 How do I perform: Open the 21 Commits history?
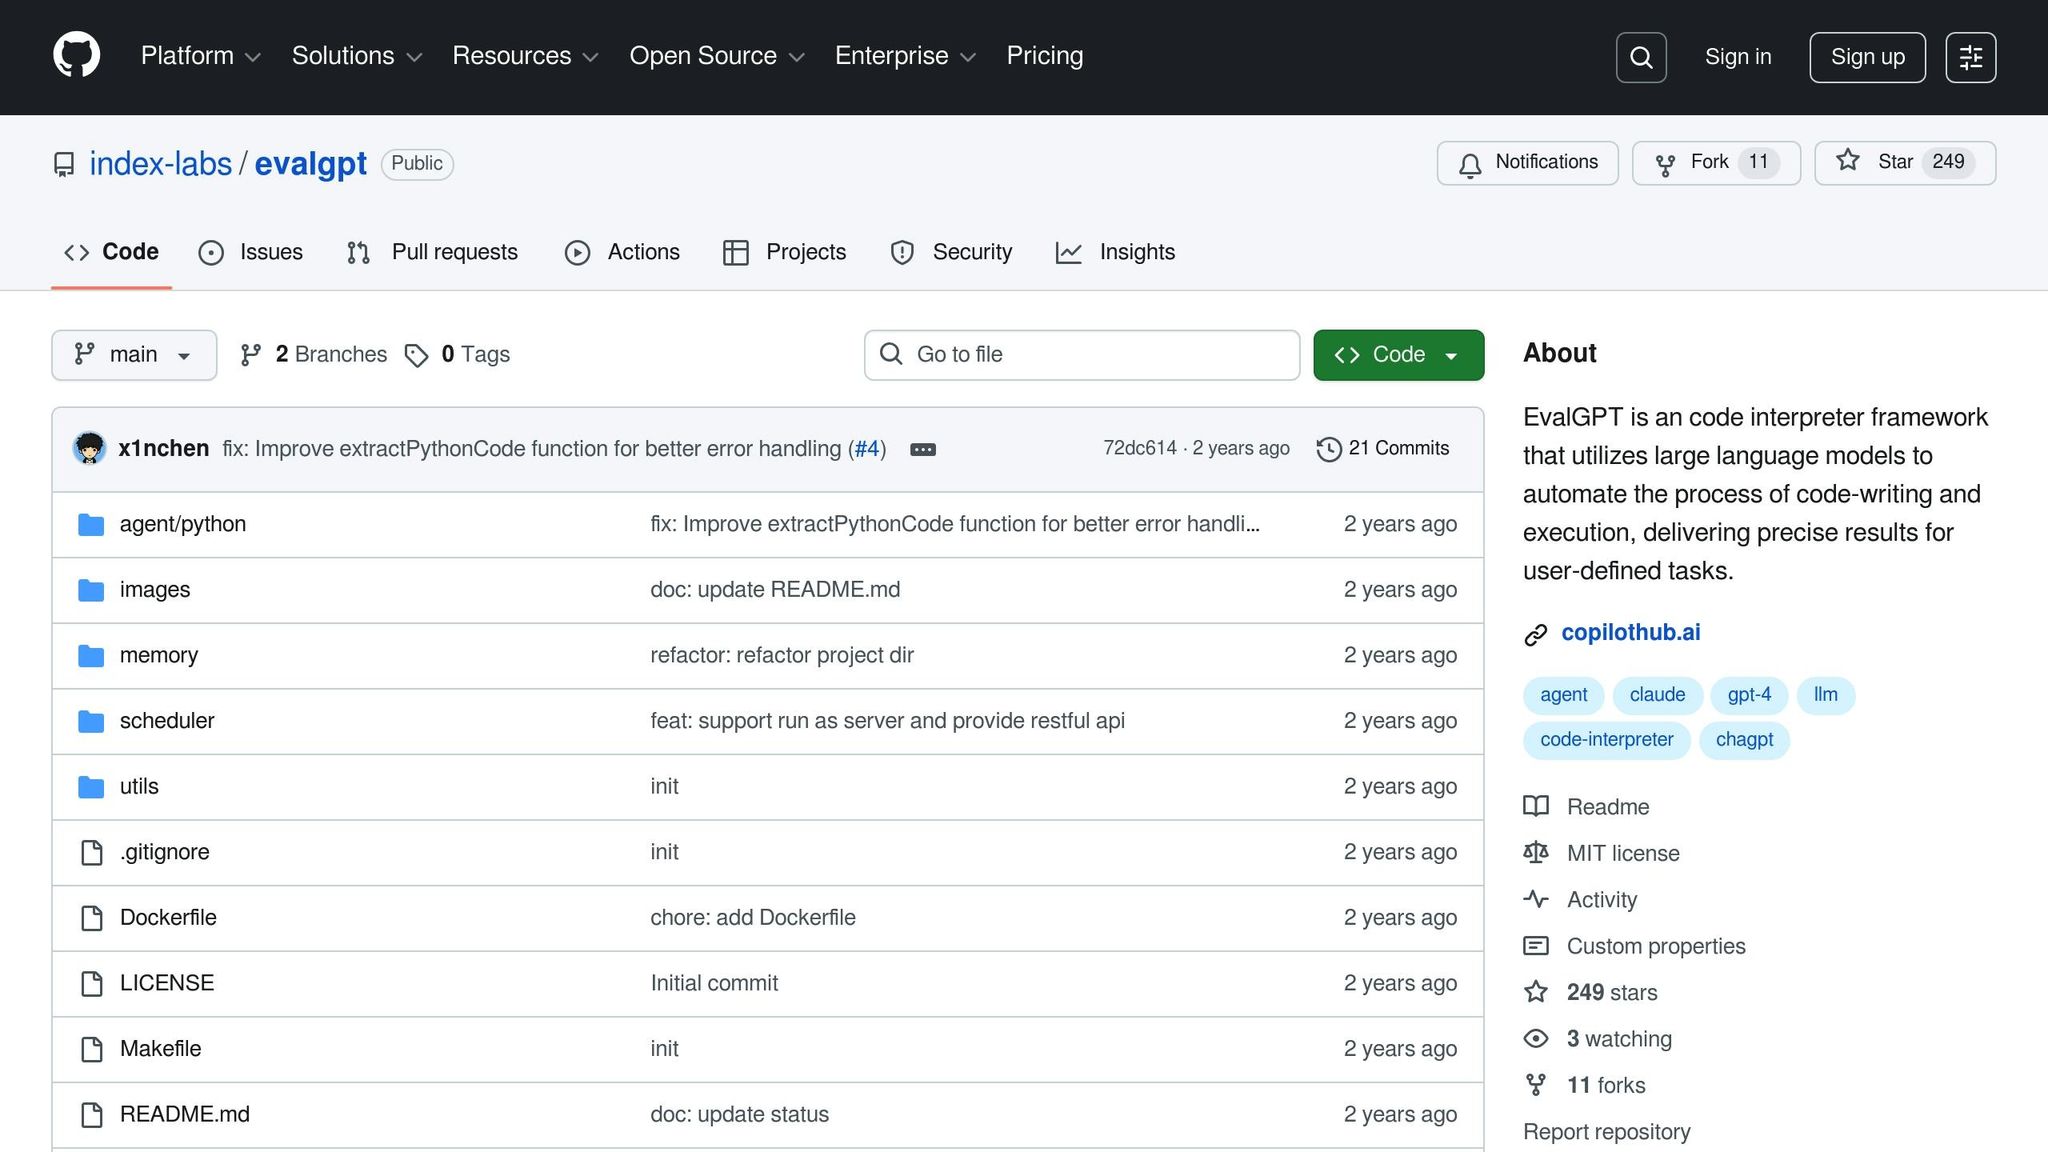point(1383,449)
